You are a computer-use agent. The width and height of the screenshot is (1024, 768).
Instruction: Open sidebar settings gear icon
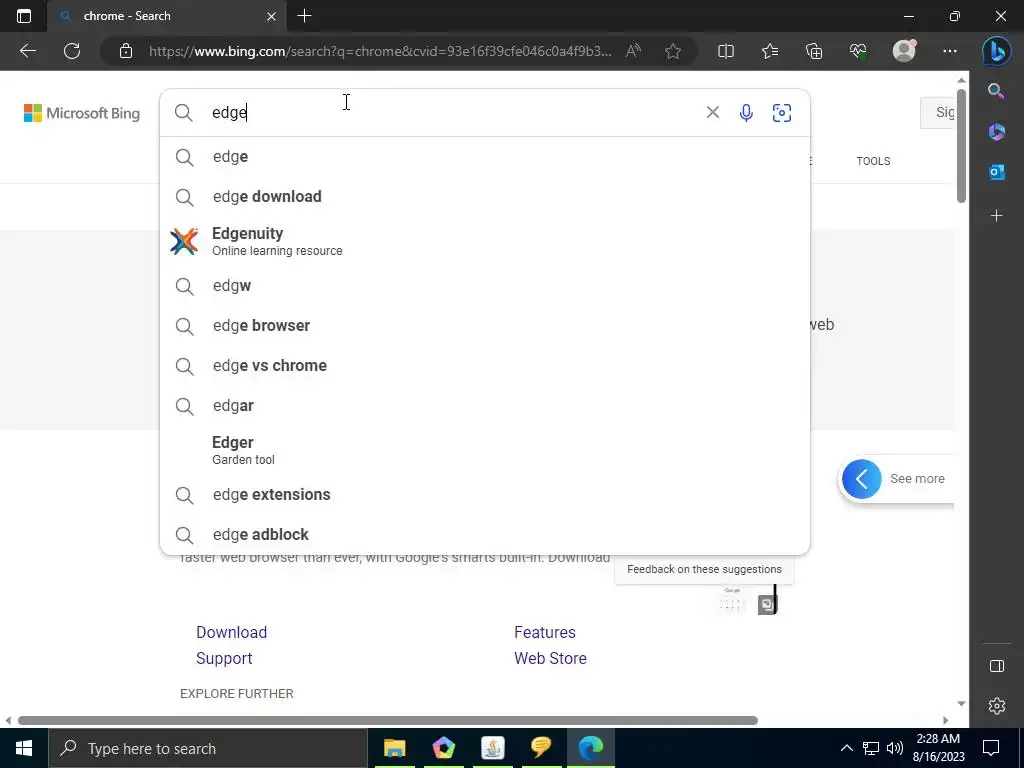coord(997,706)
